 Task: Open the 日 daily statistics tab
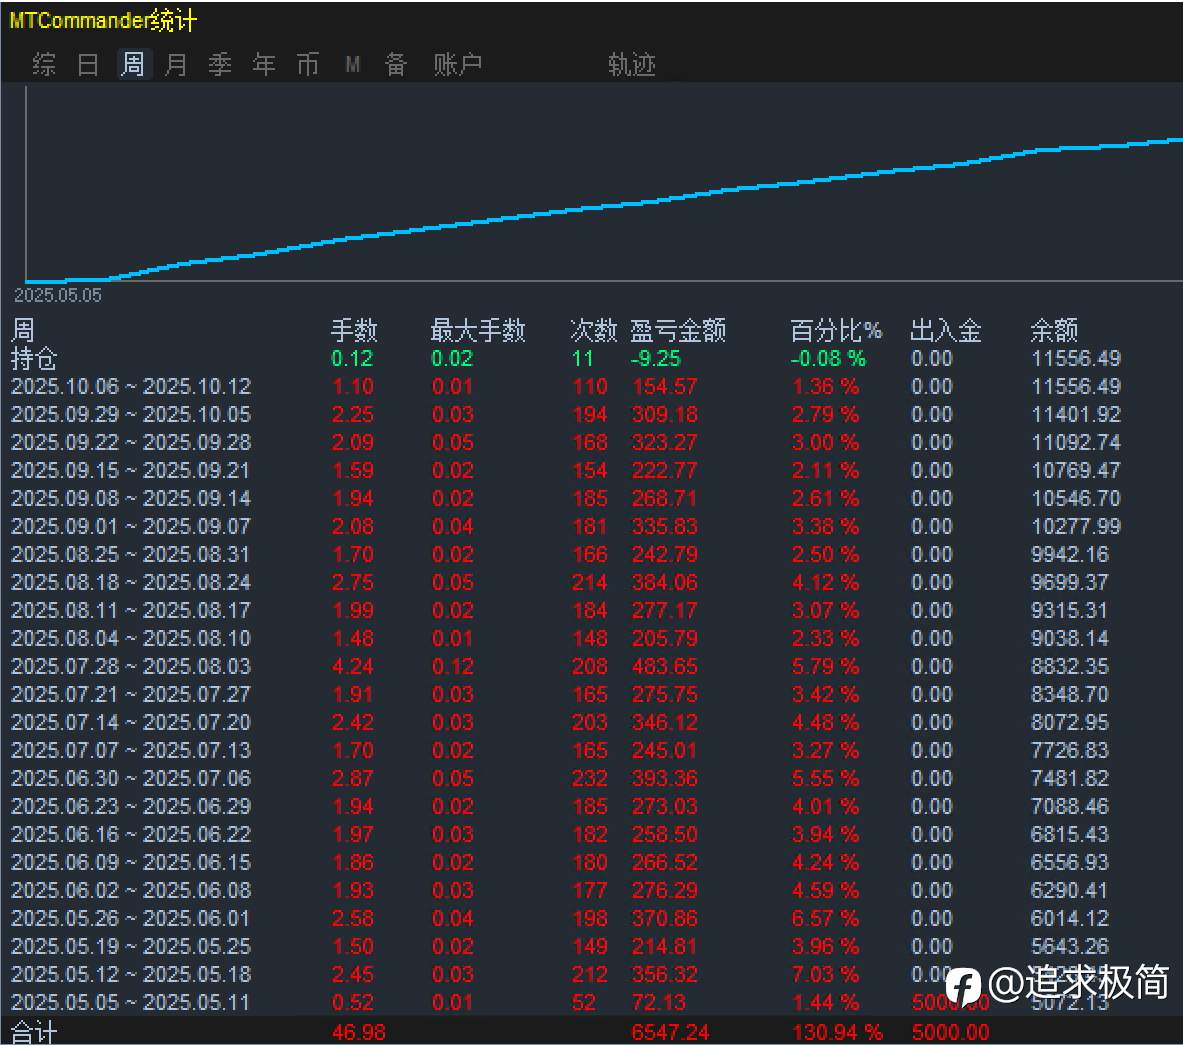click(x=88, y=65)
